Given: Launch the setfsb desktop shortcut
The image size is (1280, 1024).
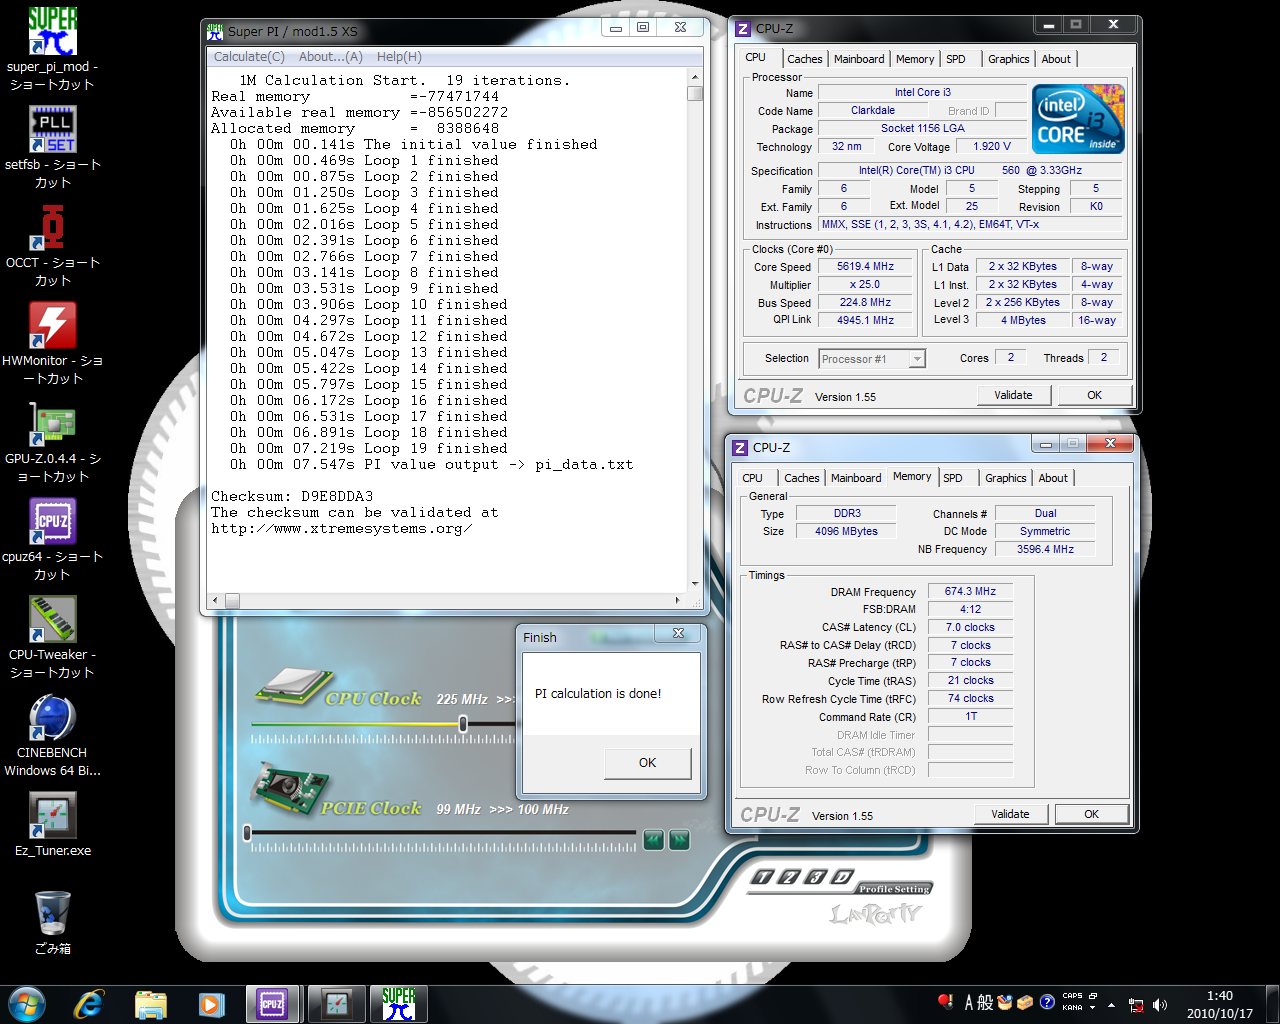Looking at the screenshot, I should tap(52, 147).
